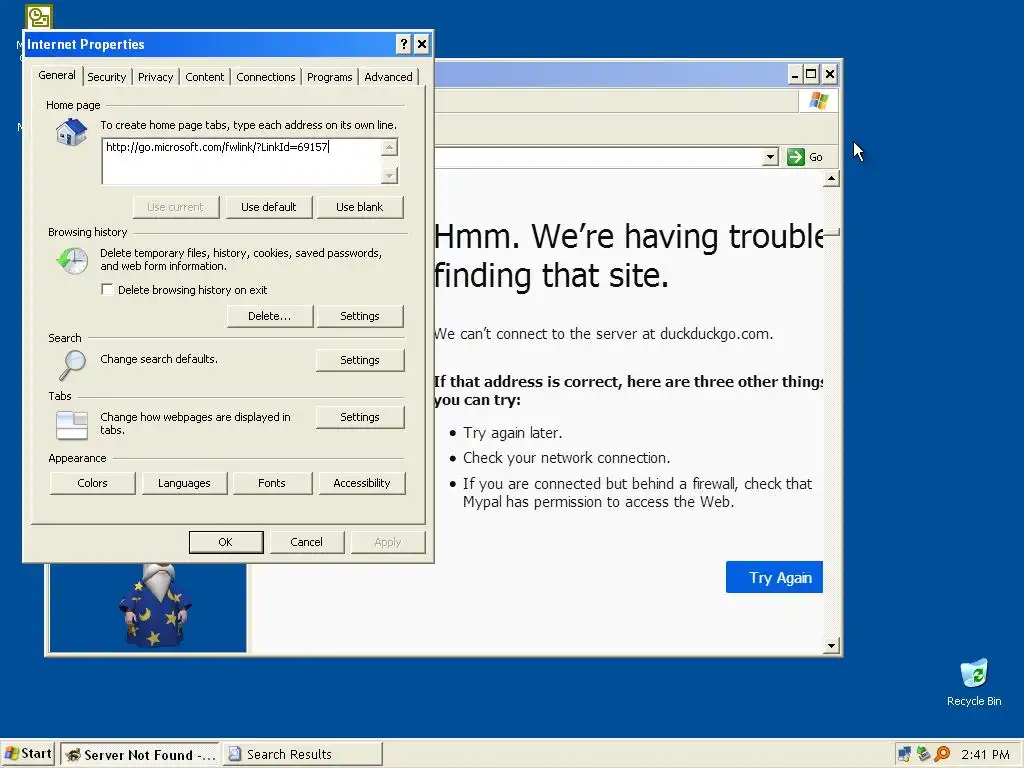1024x768 pixels.
Task: Click the tabs window icon
Action: (x=72, y=425)
